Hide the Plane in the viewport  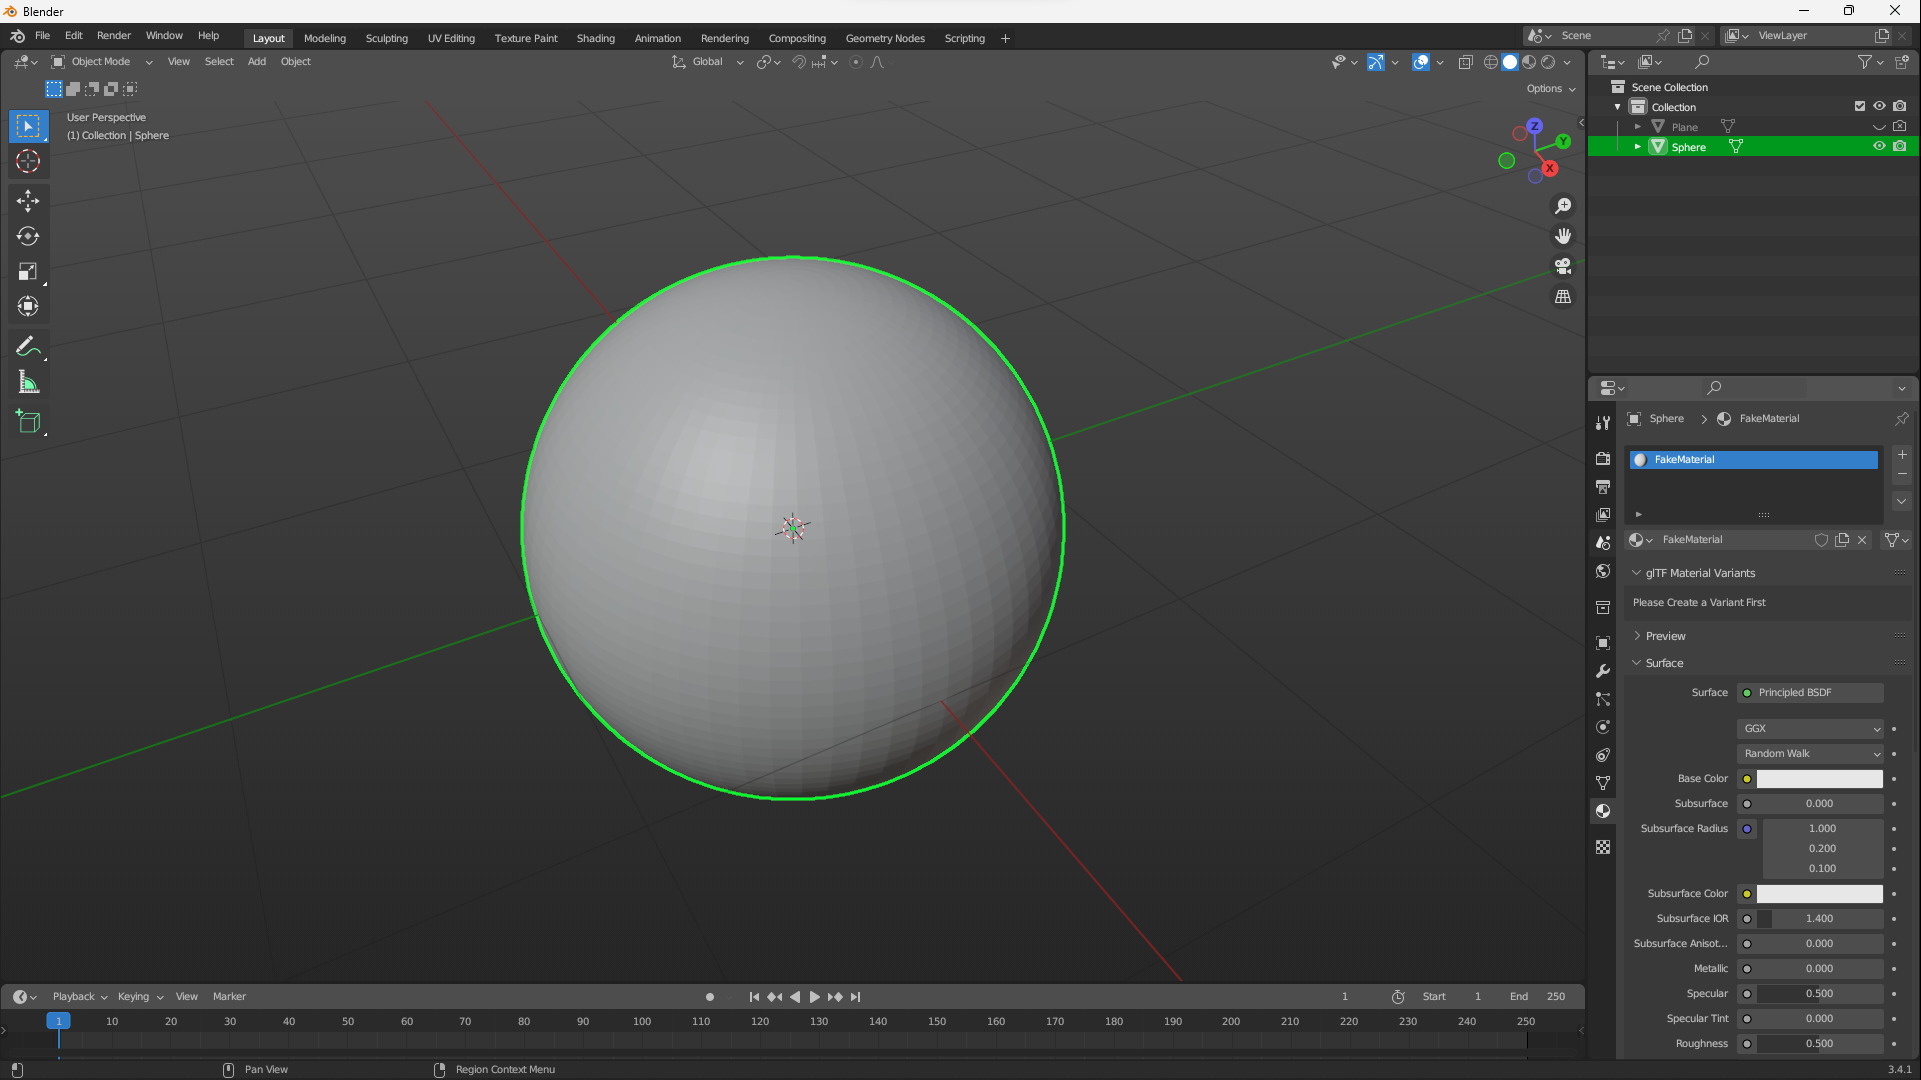click(x=1880, y=126)
